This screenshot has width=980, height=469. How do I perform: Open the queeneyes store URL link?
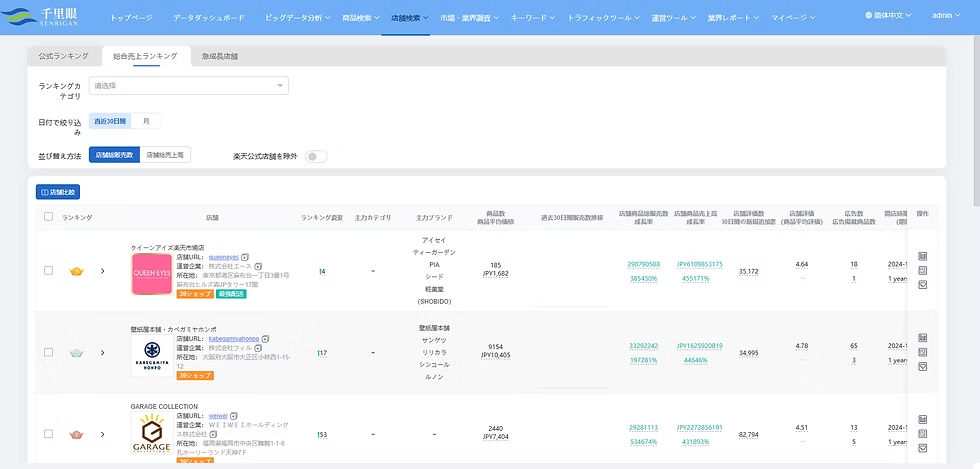pos(224,257)
